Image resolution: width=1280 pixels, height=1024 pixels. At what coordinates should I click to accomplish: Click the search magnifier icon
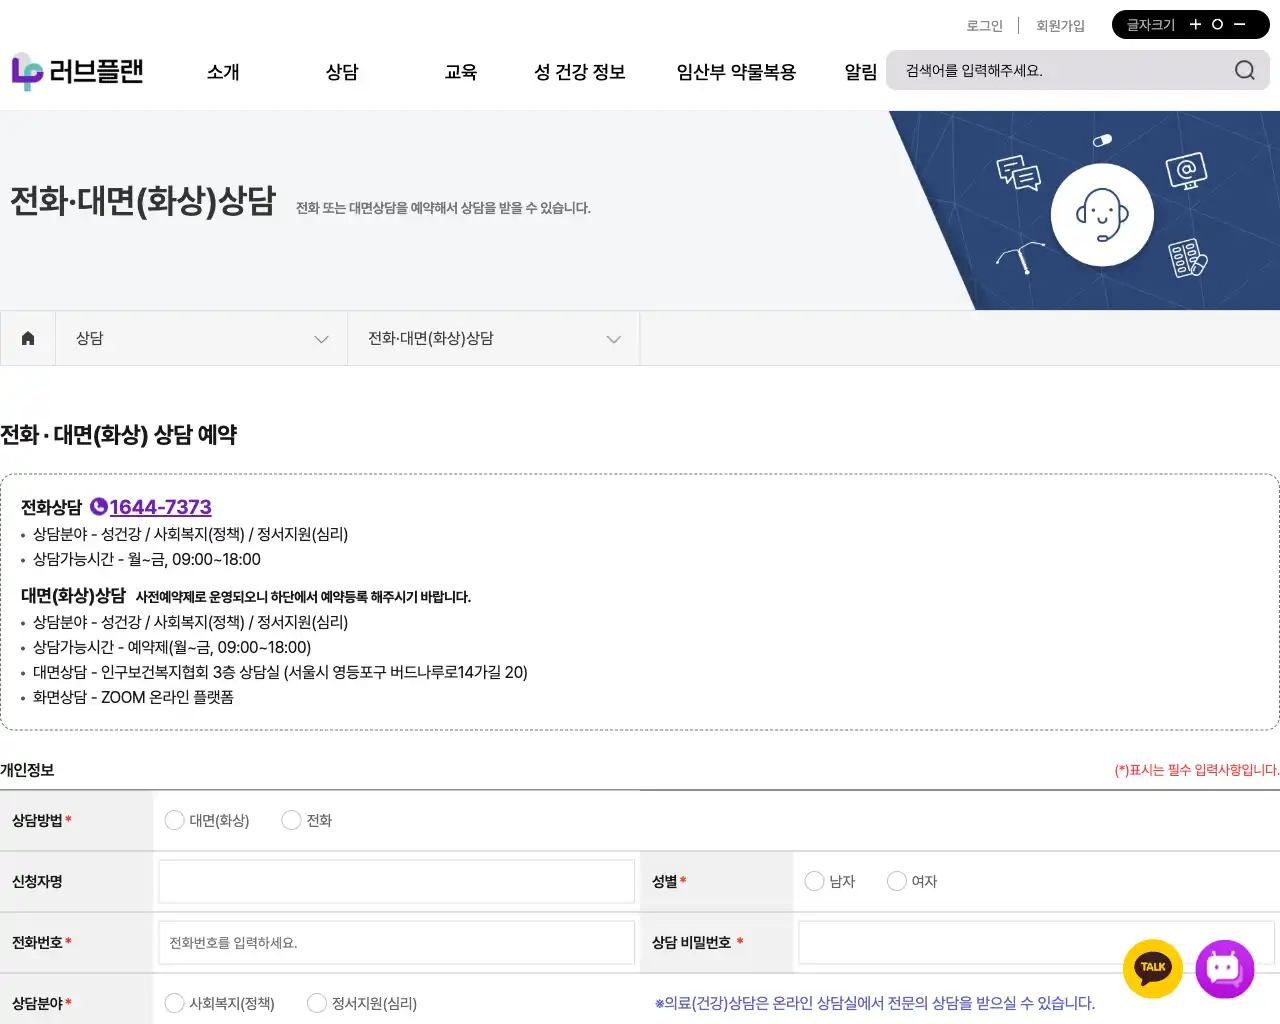tap(1244, 70)
